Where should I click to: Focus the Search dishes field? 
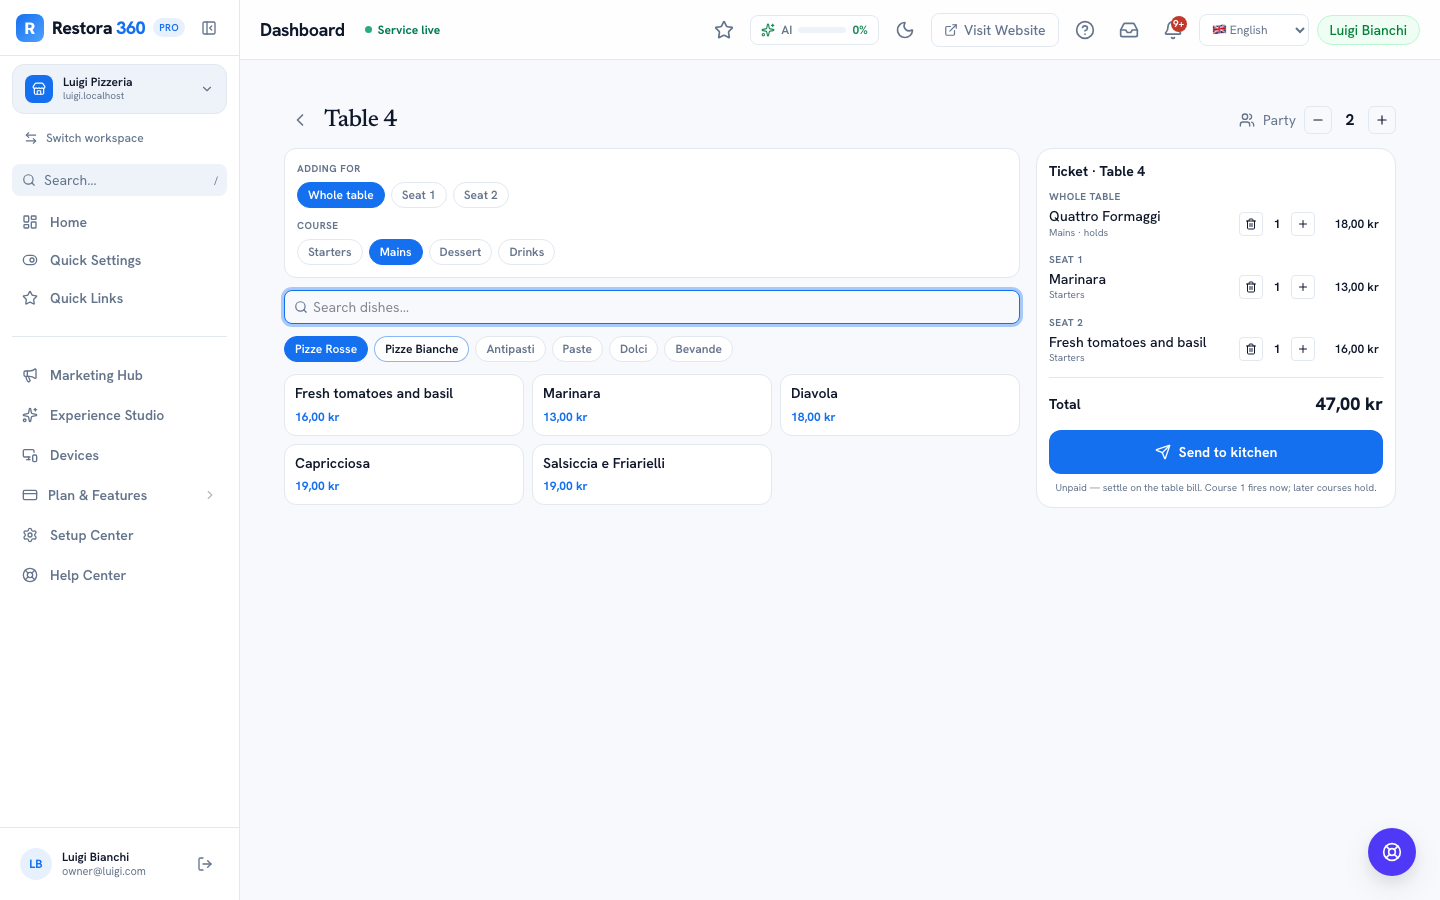652,307
